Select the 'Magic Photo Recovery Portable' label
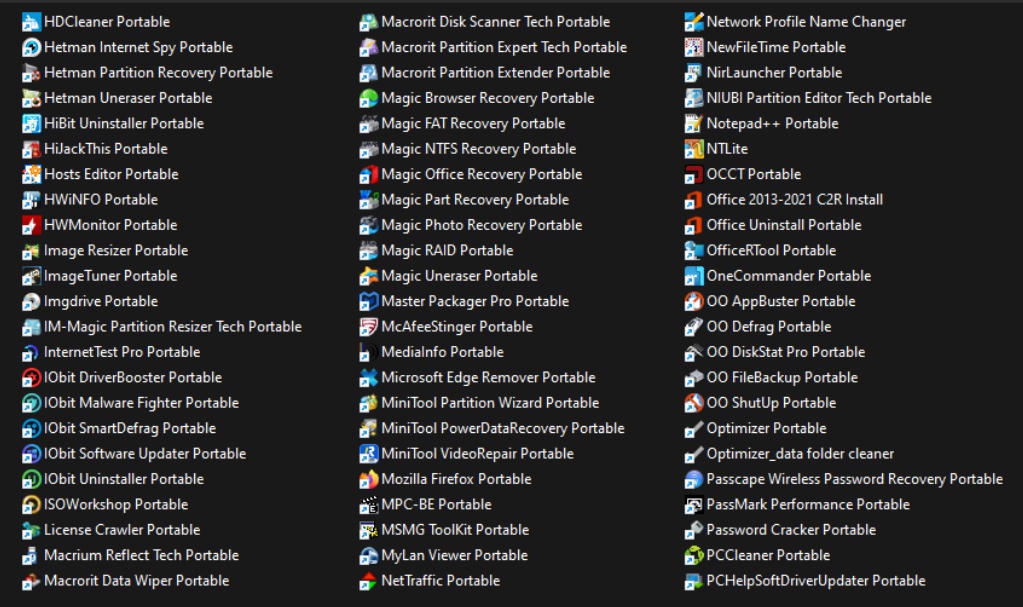This screenshot has width=1023, height=607. point(481,225)
